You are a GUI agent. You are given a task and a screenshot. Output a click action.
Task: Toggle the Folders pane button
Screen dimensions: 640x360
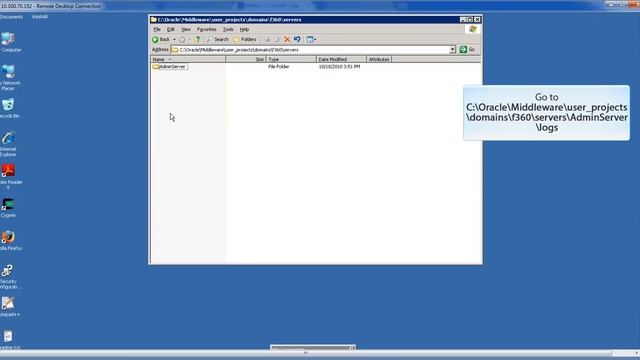[x=244, y=40]
